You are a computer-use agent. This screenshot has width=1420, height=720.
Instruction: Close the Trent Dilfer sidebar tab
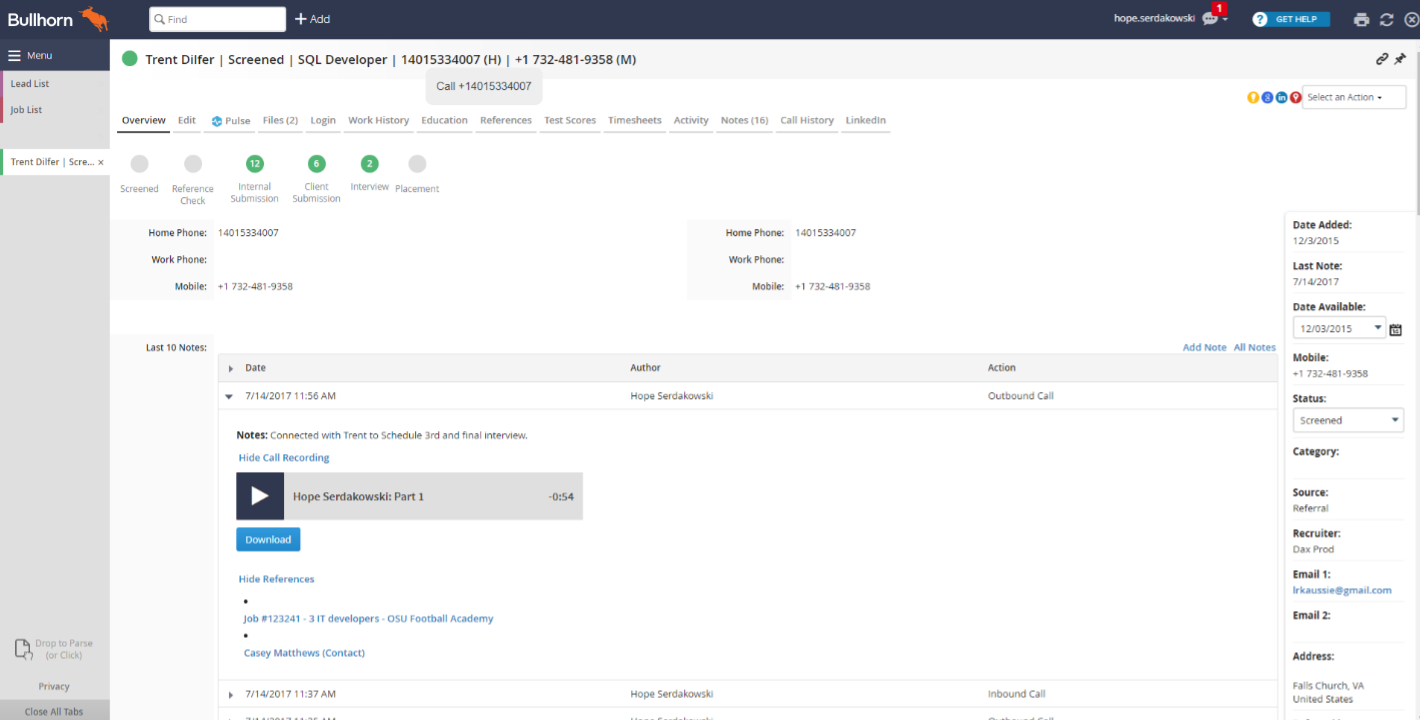(x=101, y=162)
